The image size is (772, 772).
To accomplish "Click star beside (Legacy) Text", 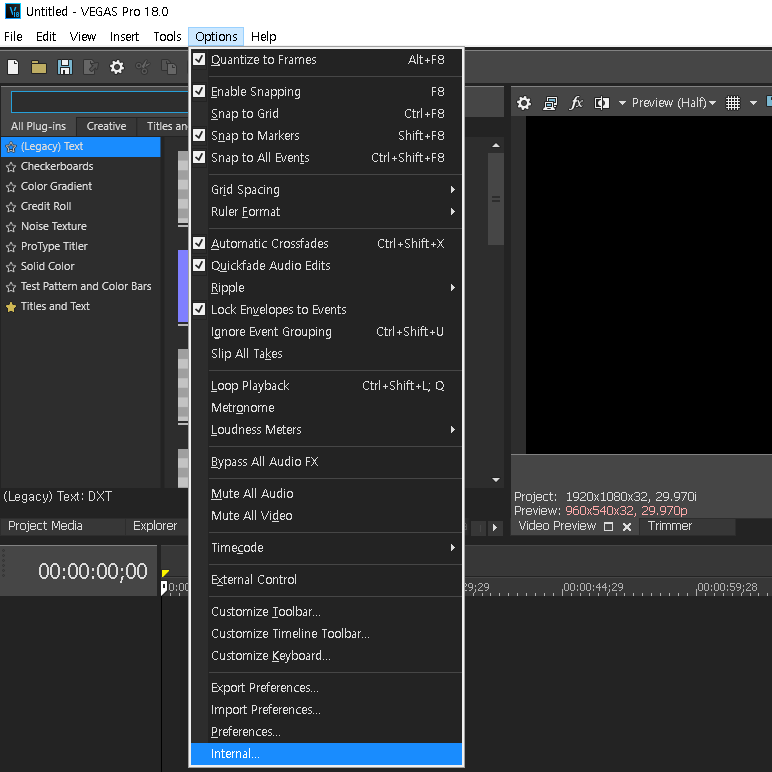I will tap(11, 147).
